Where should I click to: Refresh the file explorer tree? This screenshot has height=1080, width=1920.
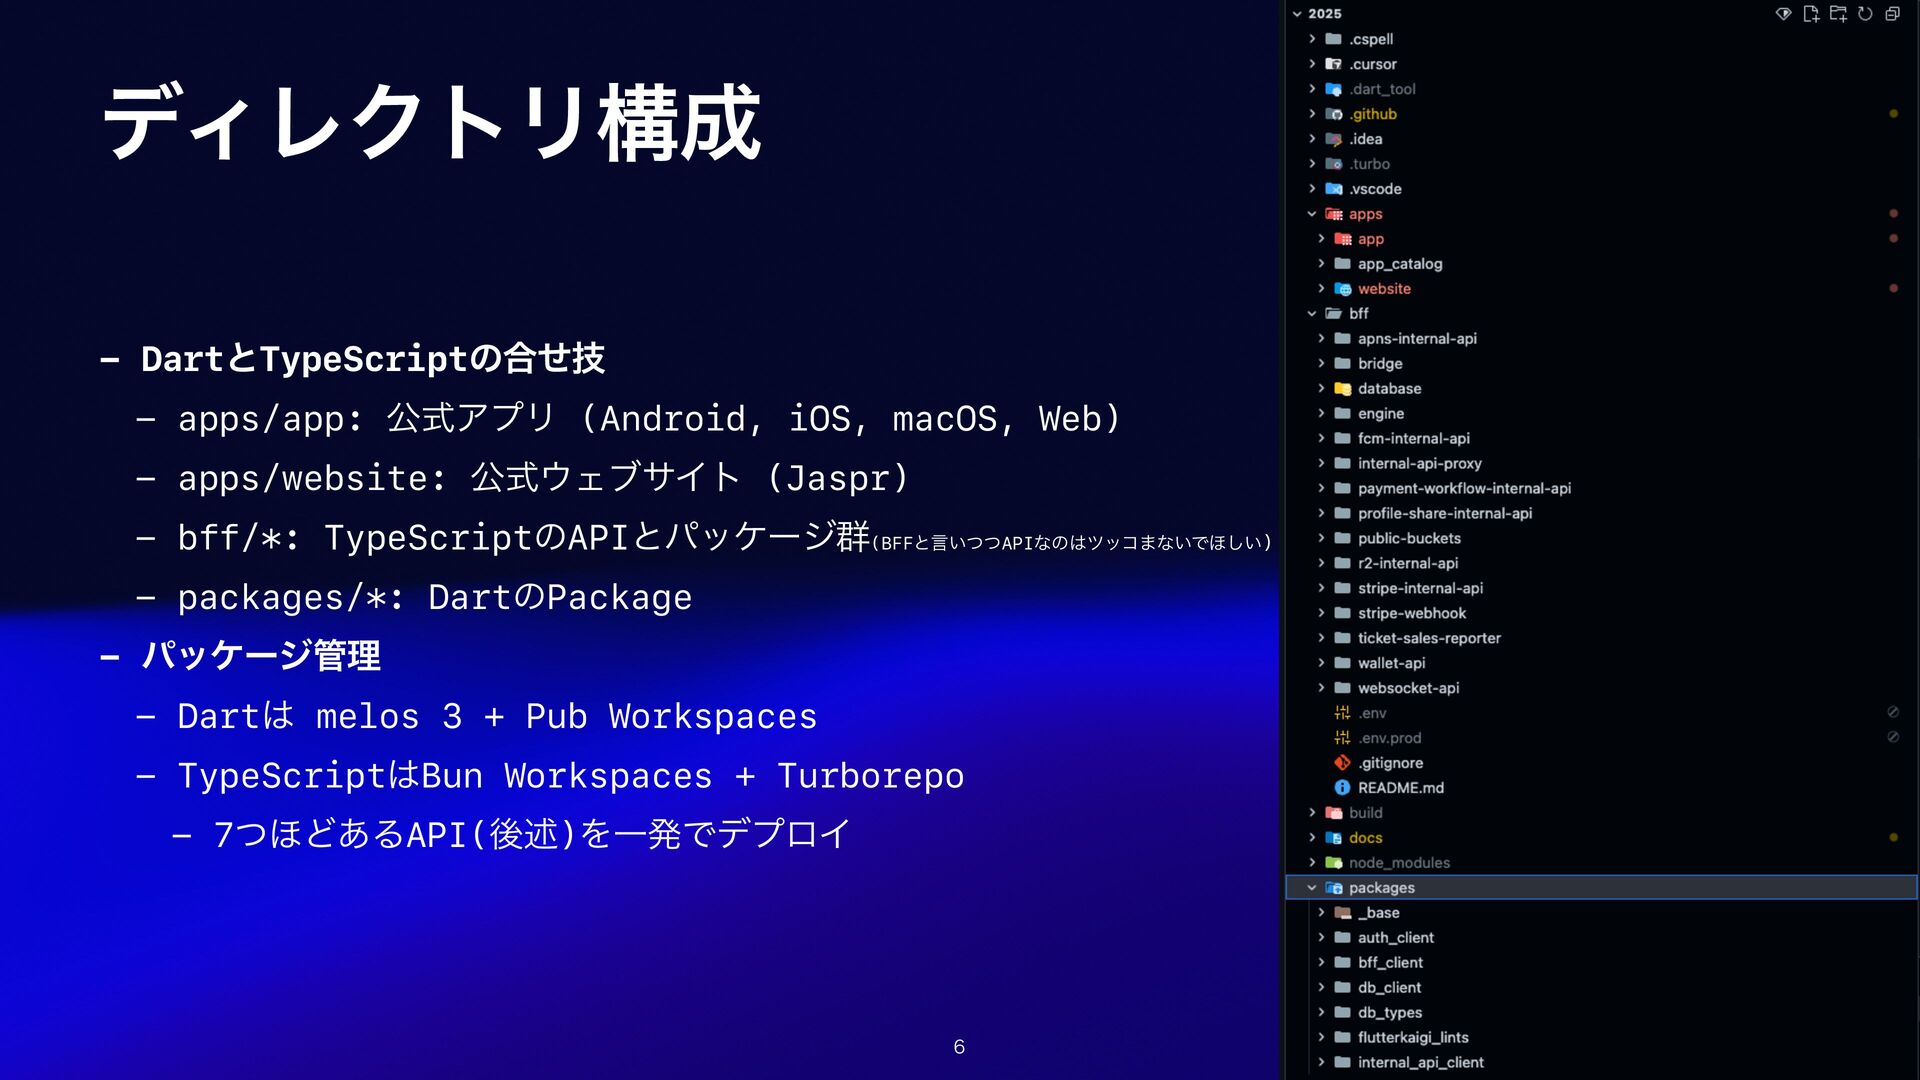[1864, 13]
